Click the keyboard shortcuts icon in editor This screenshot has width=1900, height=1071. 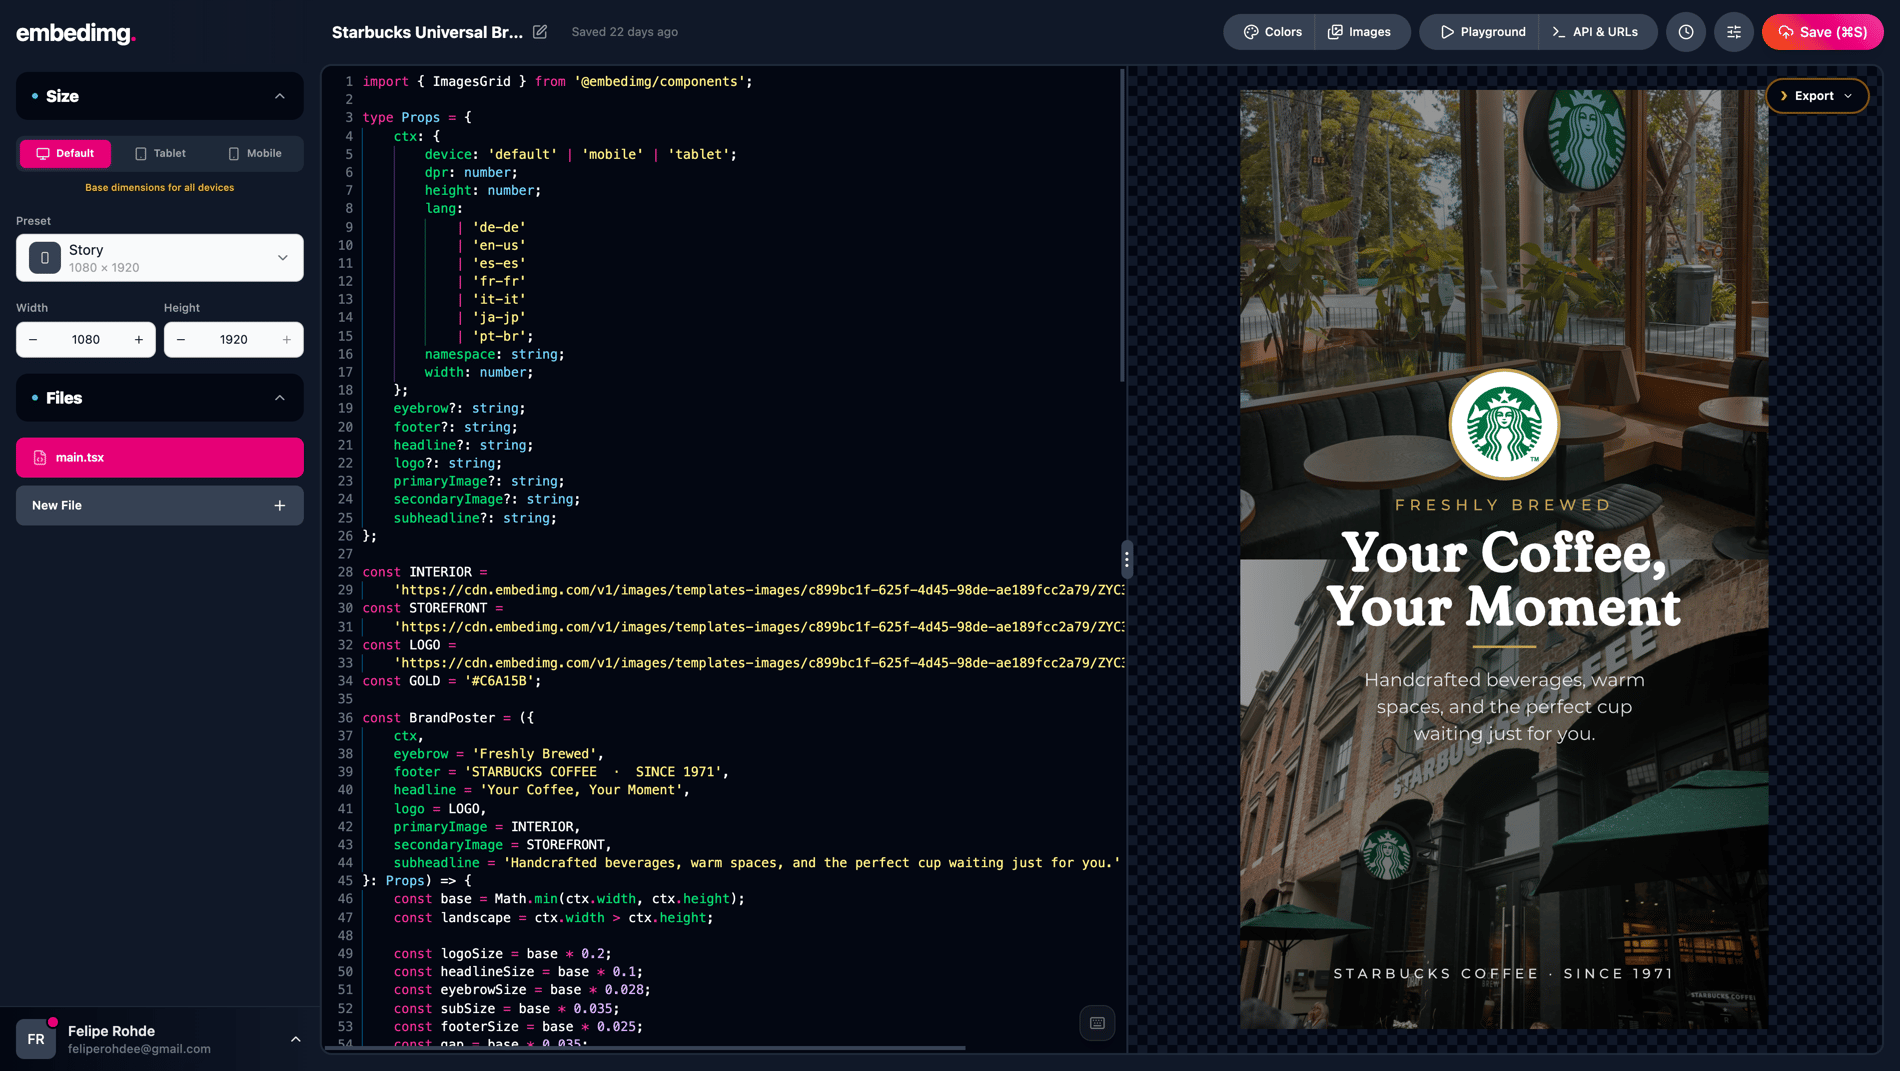(1097, 1023)
